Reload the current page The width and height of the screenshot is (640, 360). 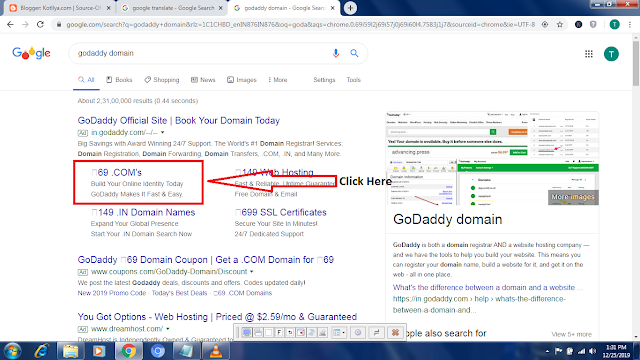tap(40, 24)
